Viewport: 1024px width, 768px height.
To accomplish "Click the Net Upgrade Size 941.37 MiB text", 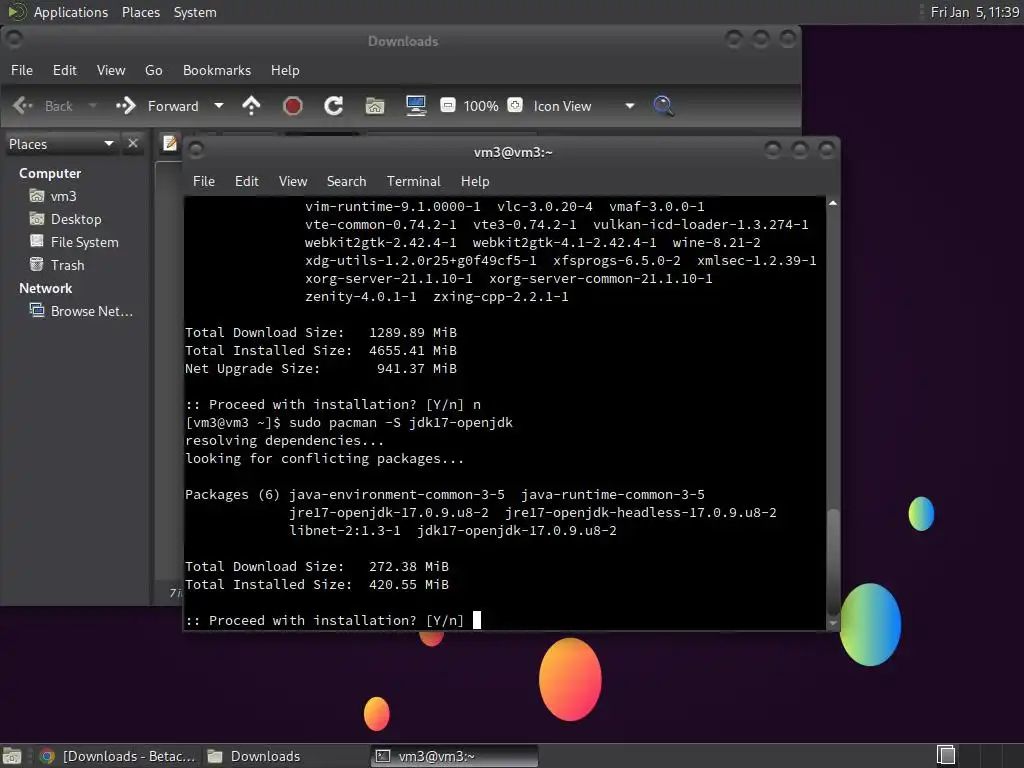I will (321, 368).
